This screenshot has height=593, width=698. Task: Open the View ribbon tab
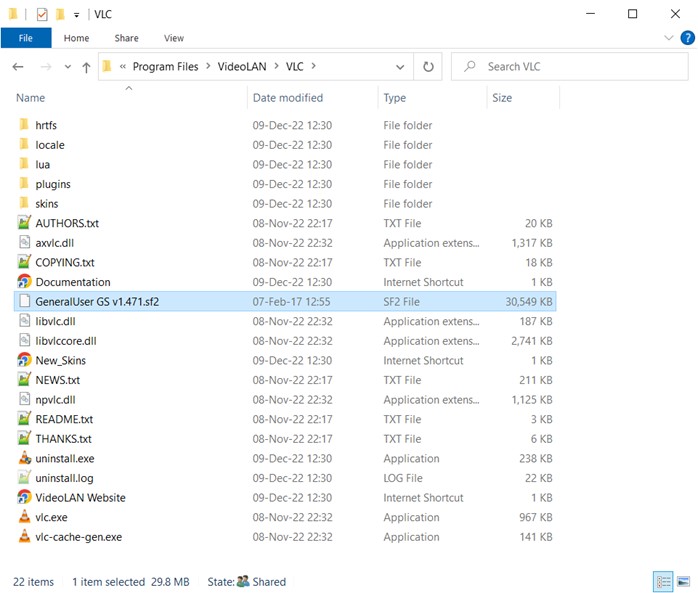(174, 38)
